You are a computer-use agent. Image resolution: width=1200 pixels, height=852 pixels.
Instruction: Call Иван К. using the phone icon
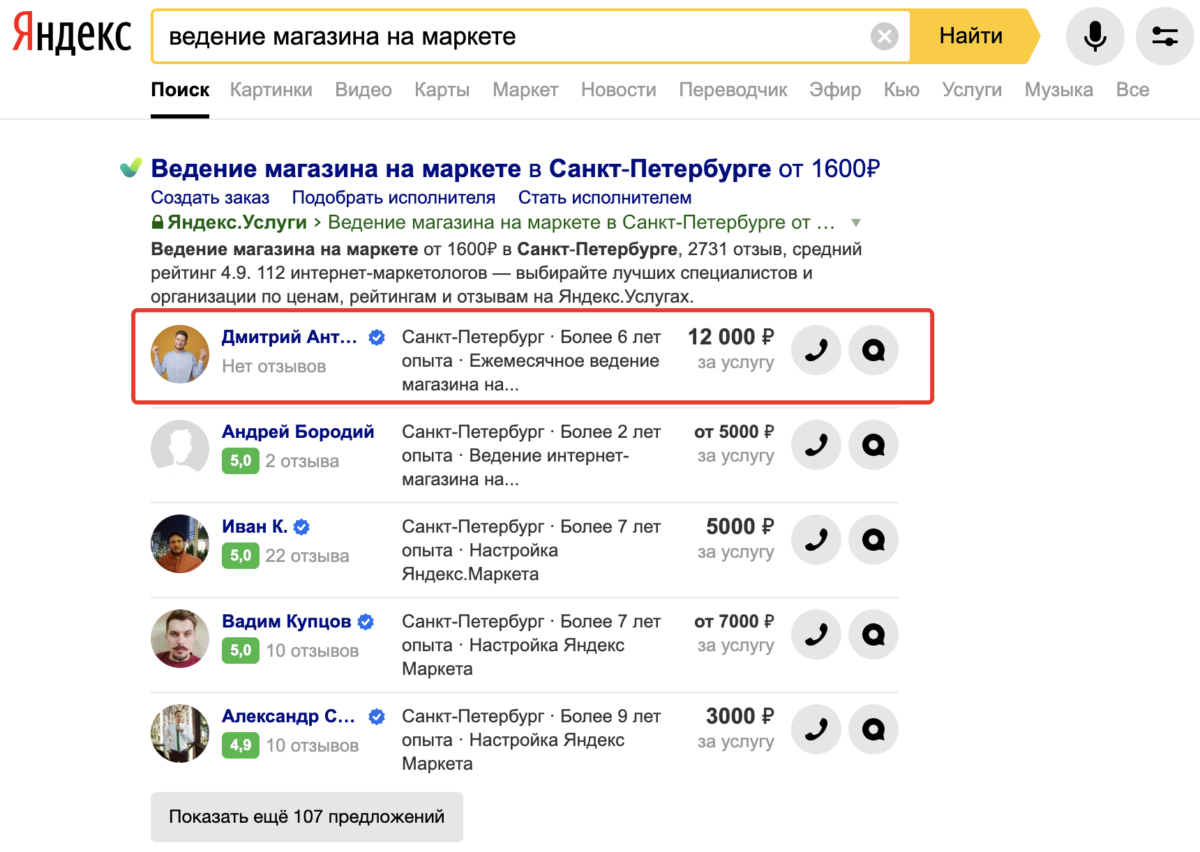coord(816,539)
